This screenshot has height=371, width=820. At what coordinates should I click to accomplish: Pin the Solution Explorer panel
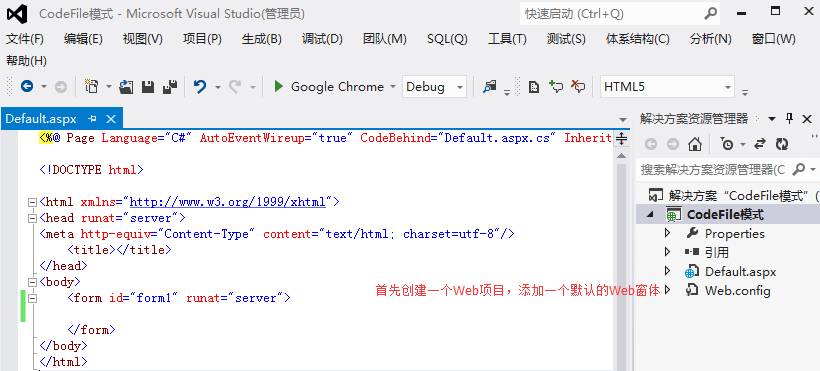790,119
